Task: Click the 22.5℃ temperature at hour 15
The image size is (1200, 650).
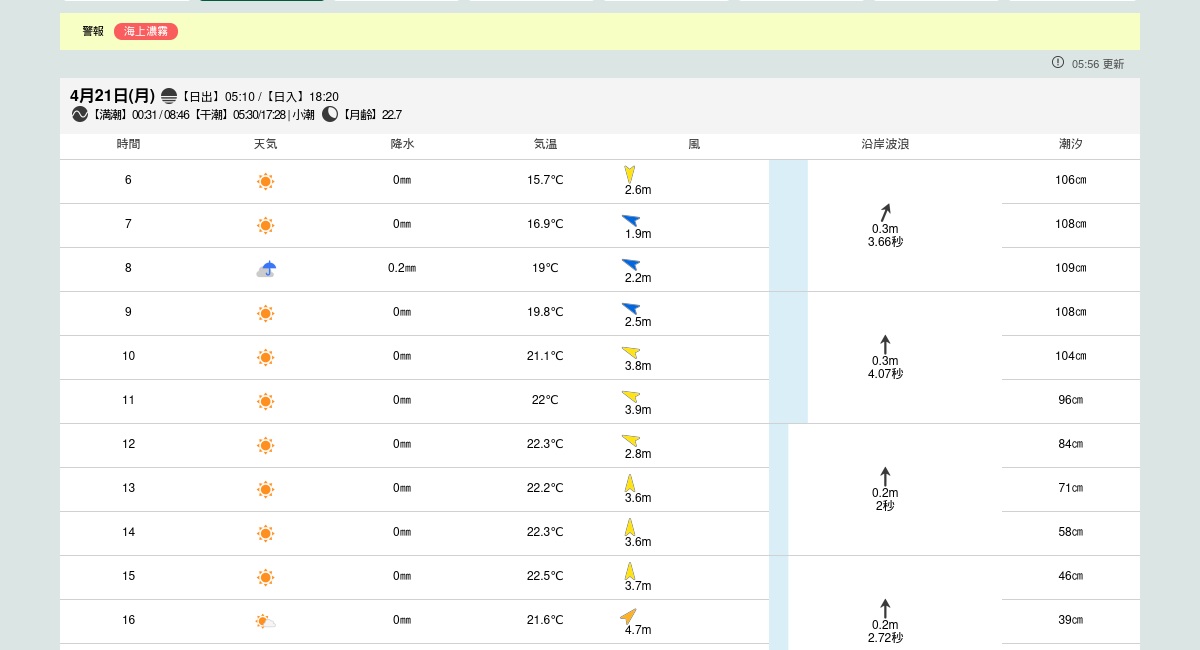Action: [545, 577]
